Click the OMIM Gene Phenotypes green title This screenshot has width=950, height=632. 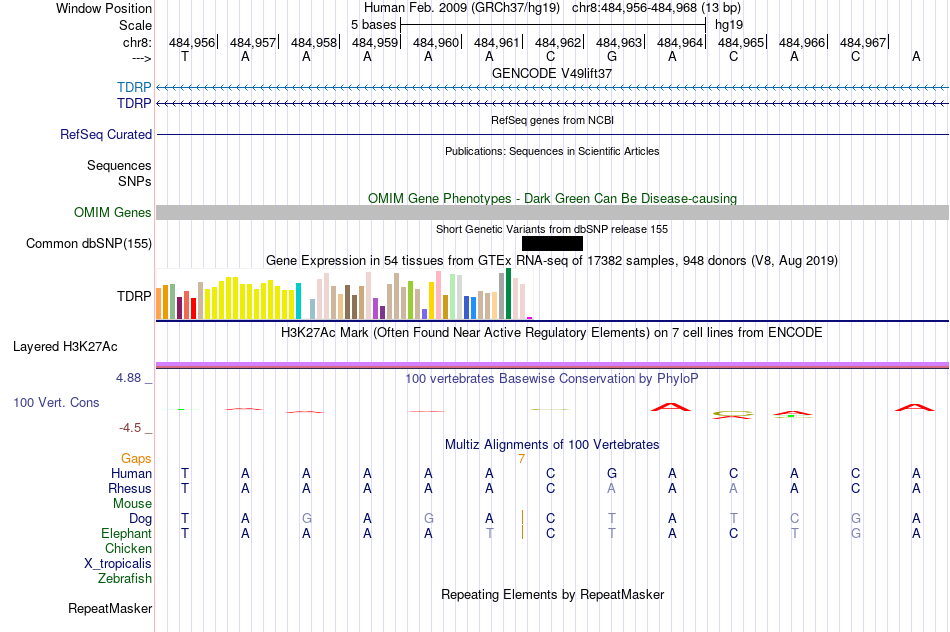pos(552,198)
